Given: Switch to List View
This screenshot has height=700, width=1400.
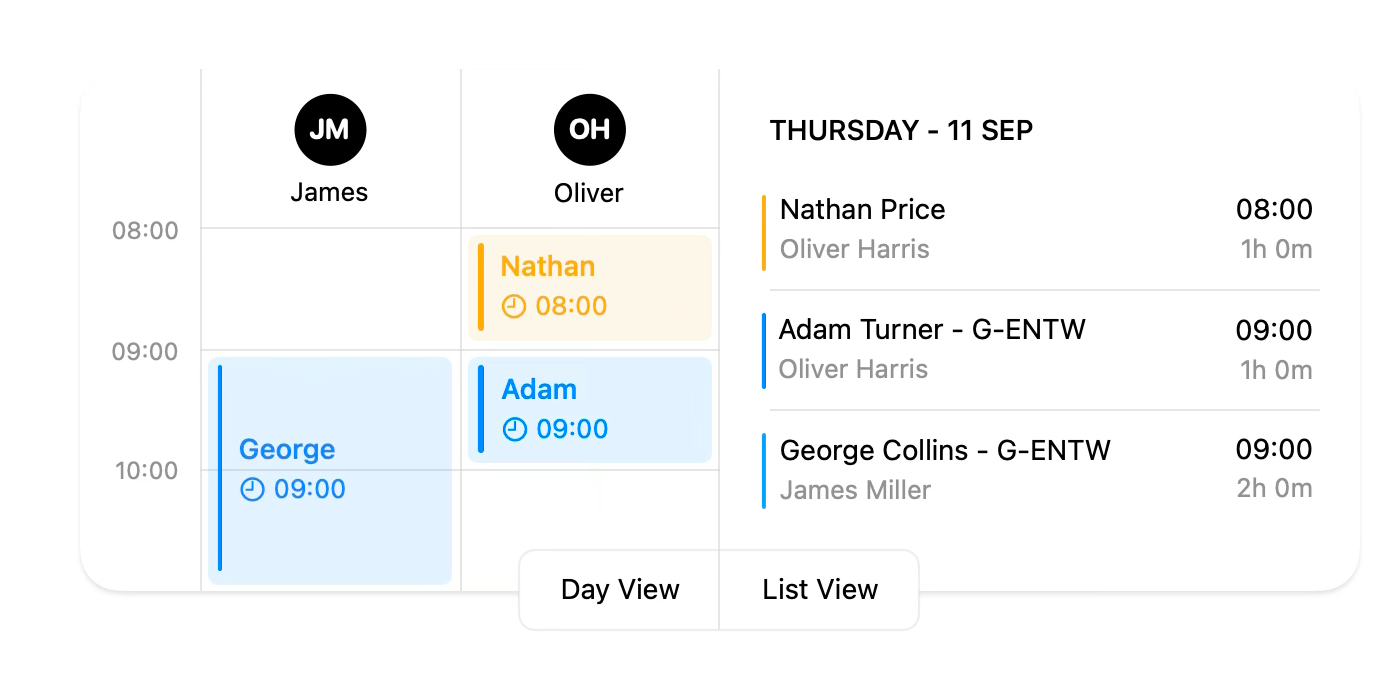Looking at the screenshot, I should 817,589.
